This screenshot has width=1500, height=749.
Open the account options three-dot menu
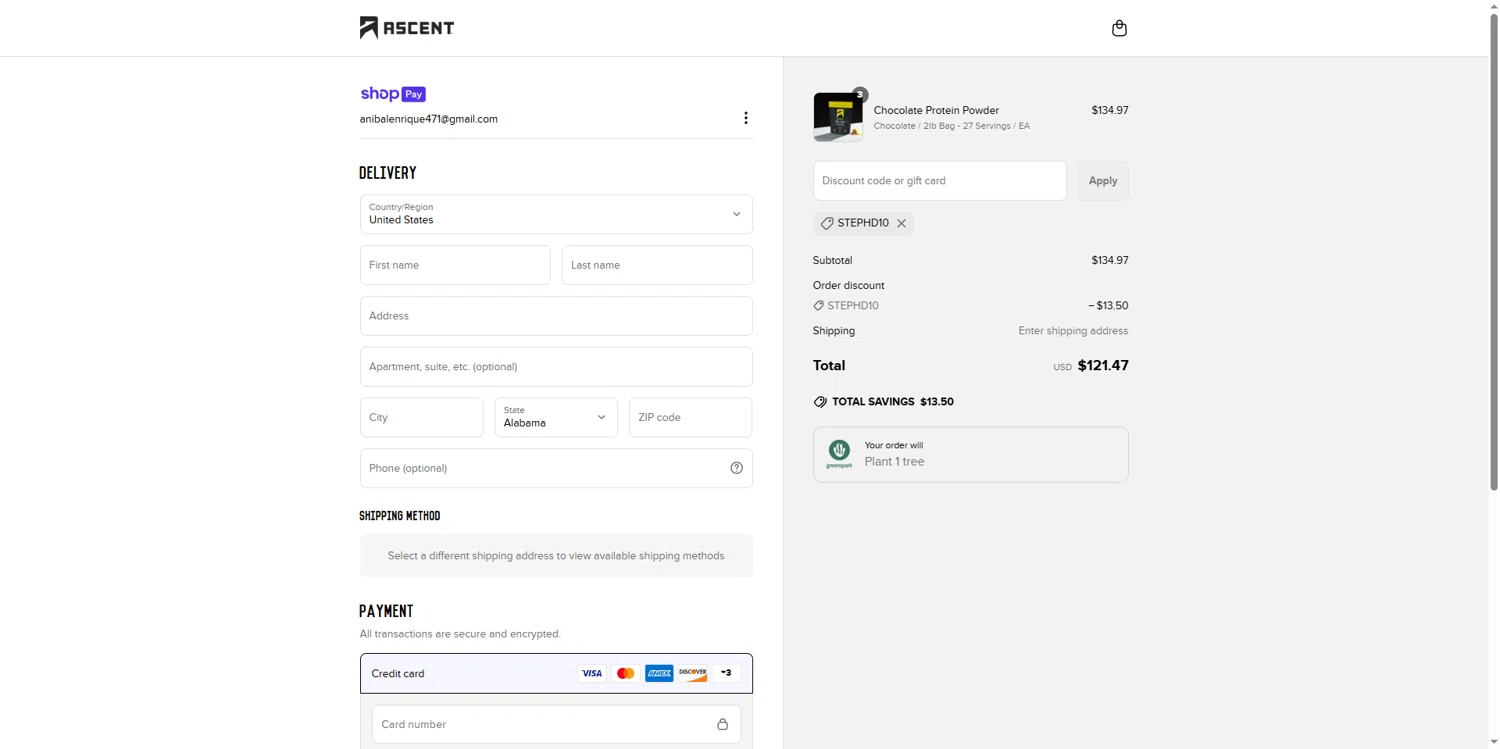pyautogui.click(x=746, y=118)
